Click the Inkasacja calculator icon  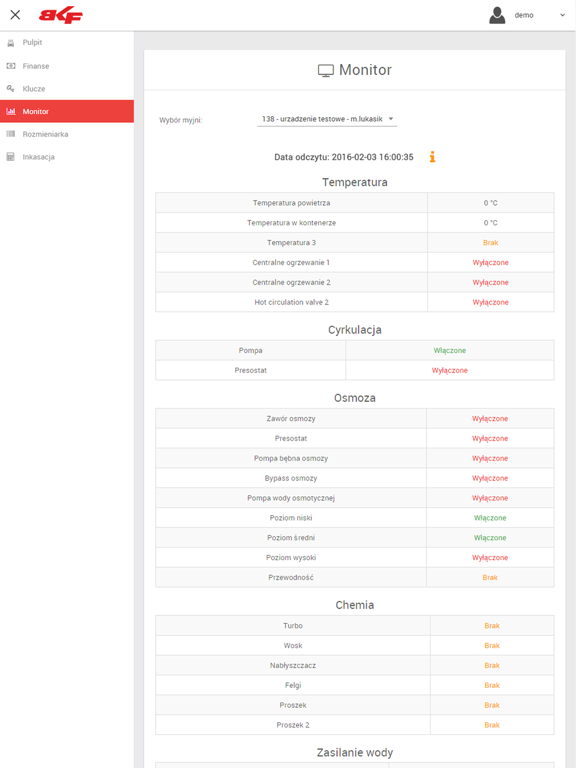click(11, 157)
